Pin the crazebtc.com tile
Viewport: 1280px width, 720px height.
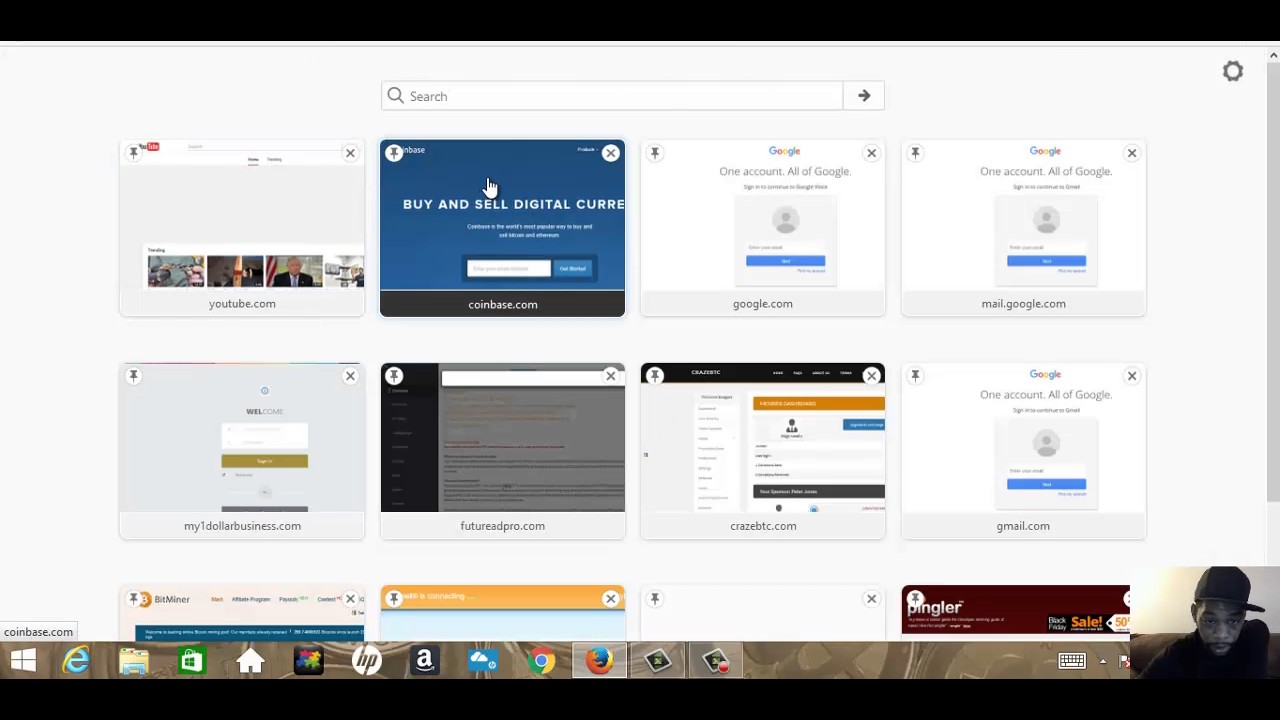coord(655,375)
